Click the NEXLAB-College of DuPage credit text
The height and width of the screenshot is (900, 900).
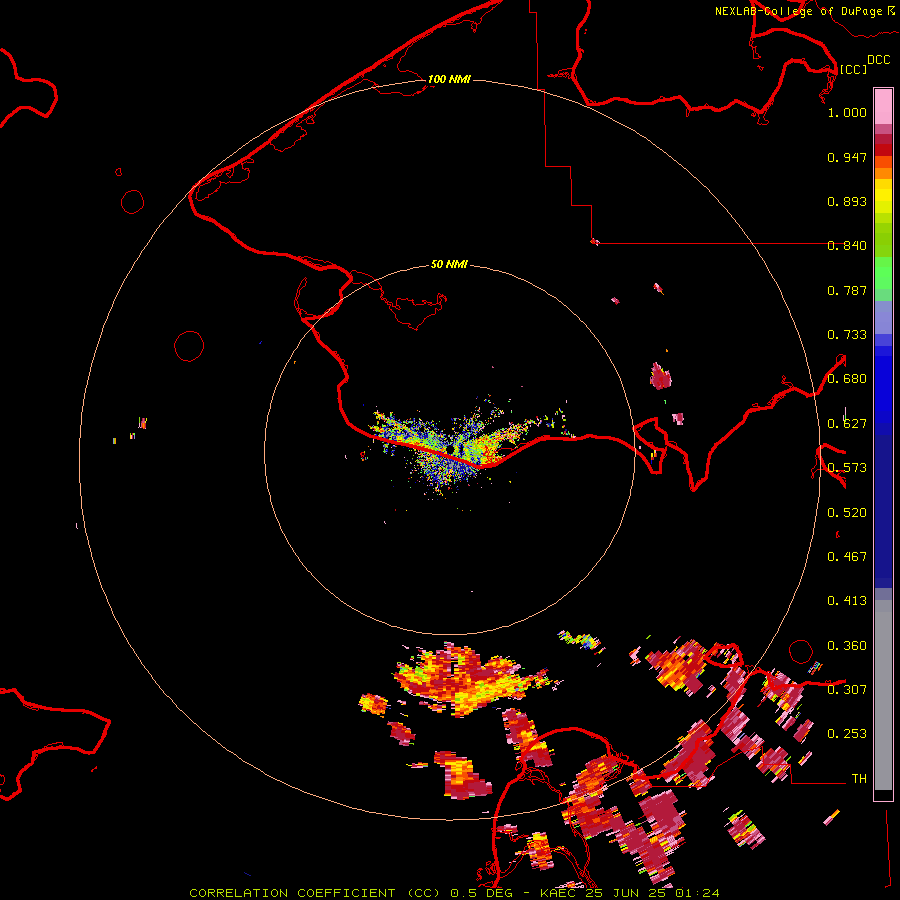tap(799, 11)
